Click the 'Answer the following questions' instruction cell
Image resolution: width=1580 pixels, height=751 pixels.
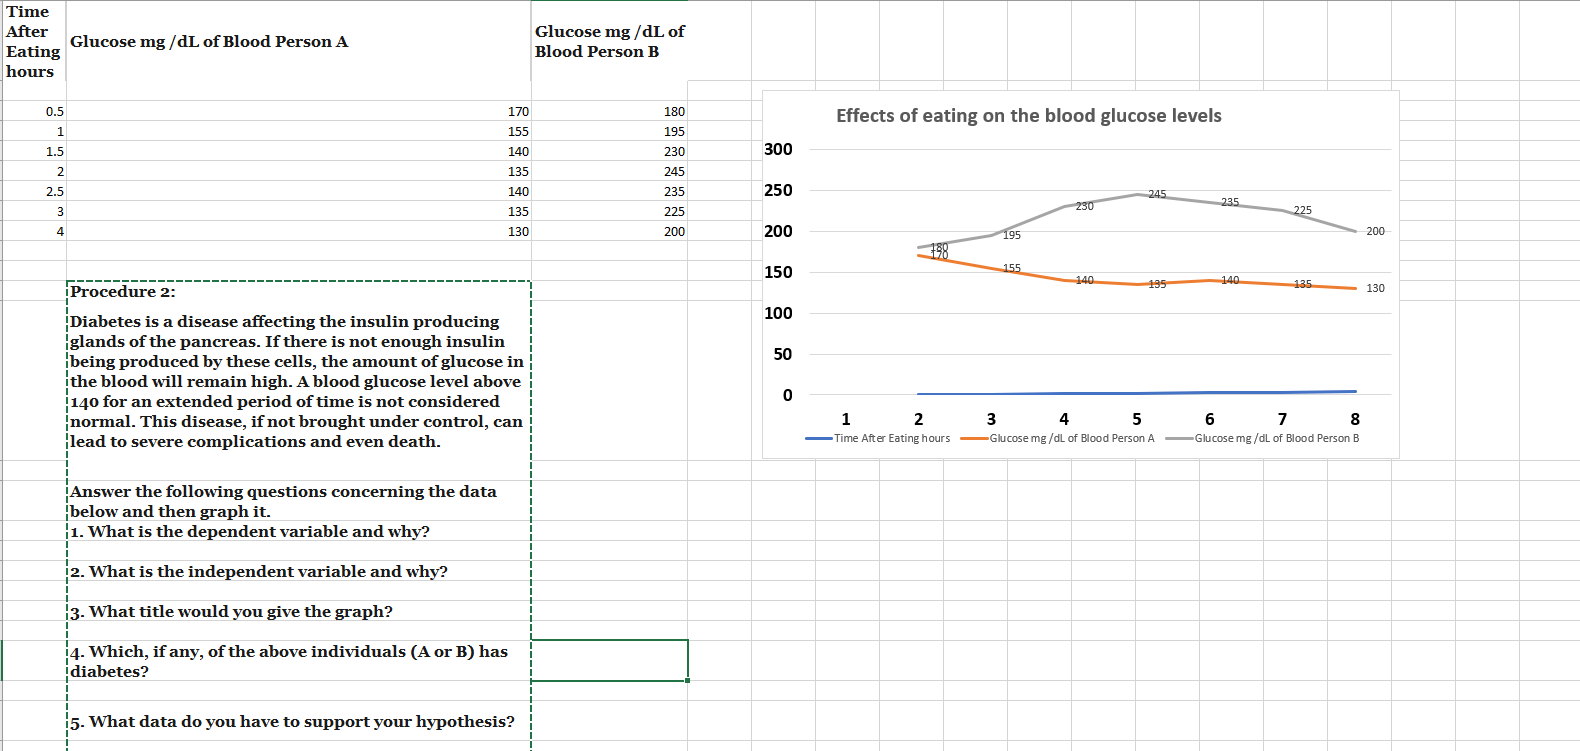(298, 501)
